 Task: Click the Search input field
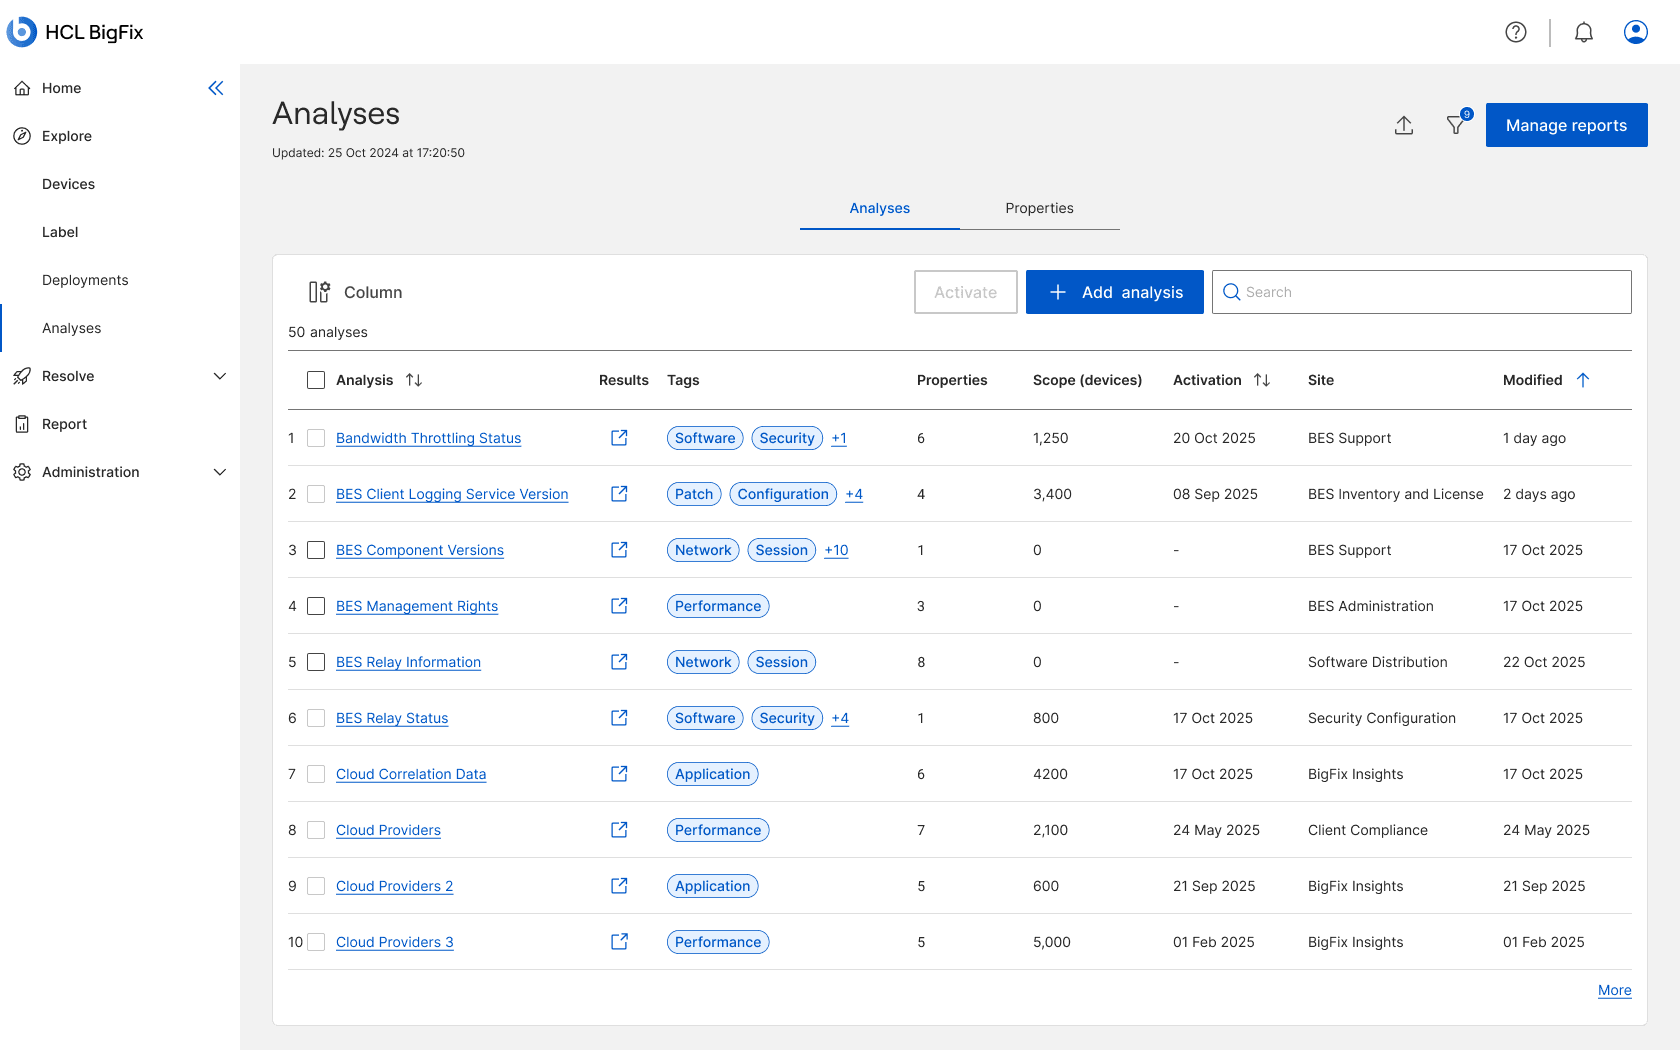1422,292
